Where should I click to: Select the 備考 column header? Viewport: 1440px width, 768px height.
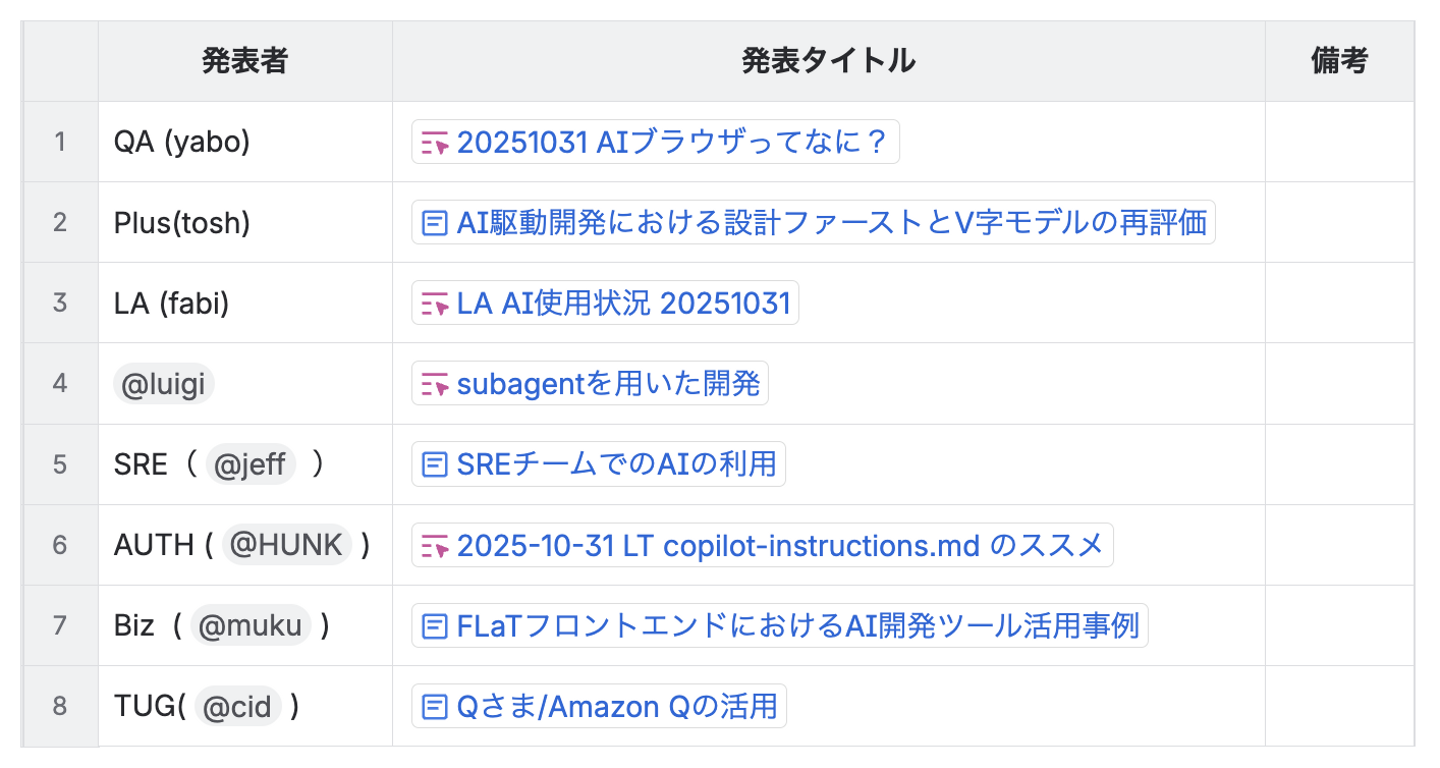pyautogui.click(x=1339, y=62)
